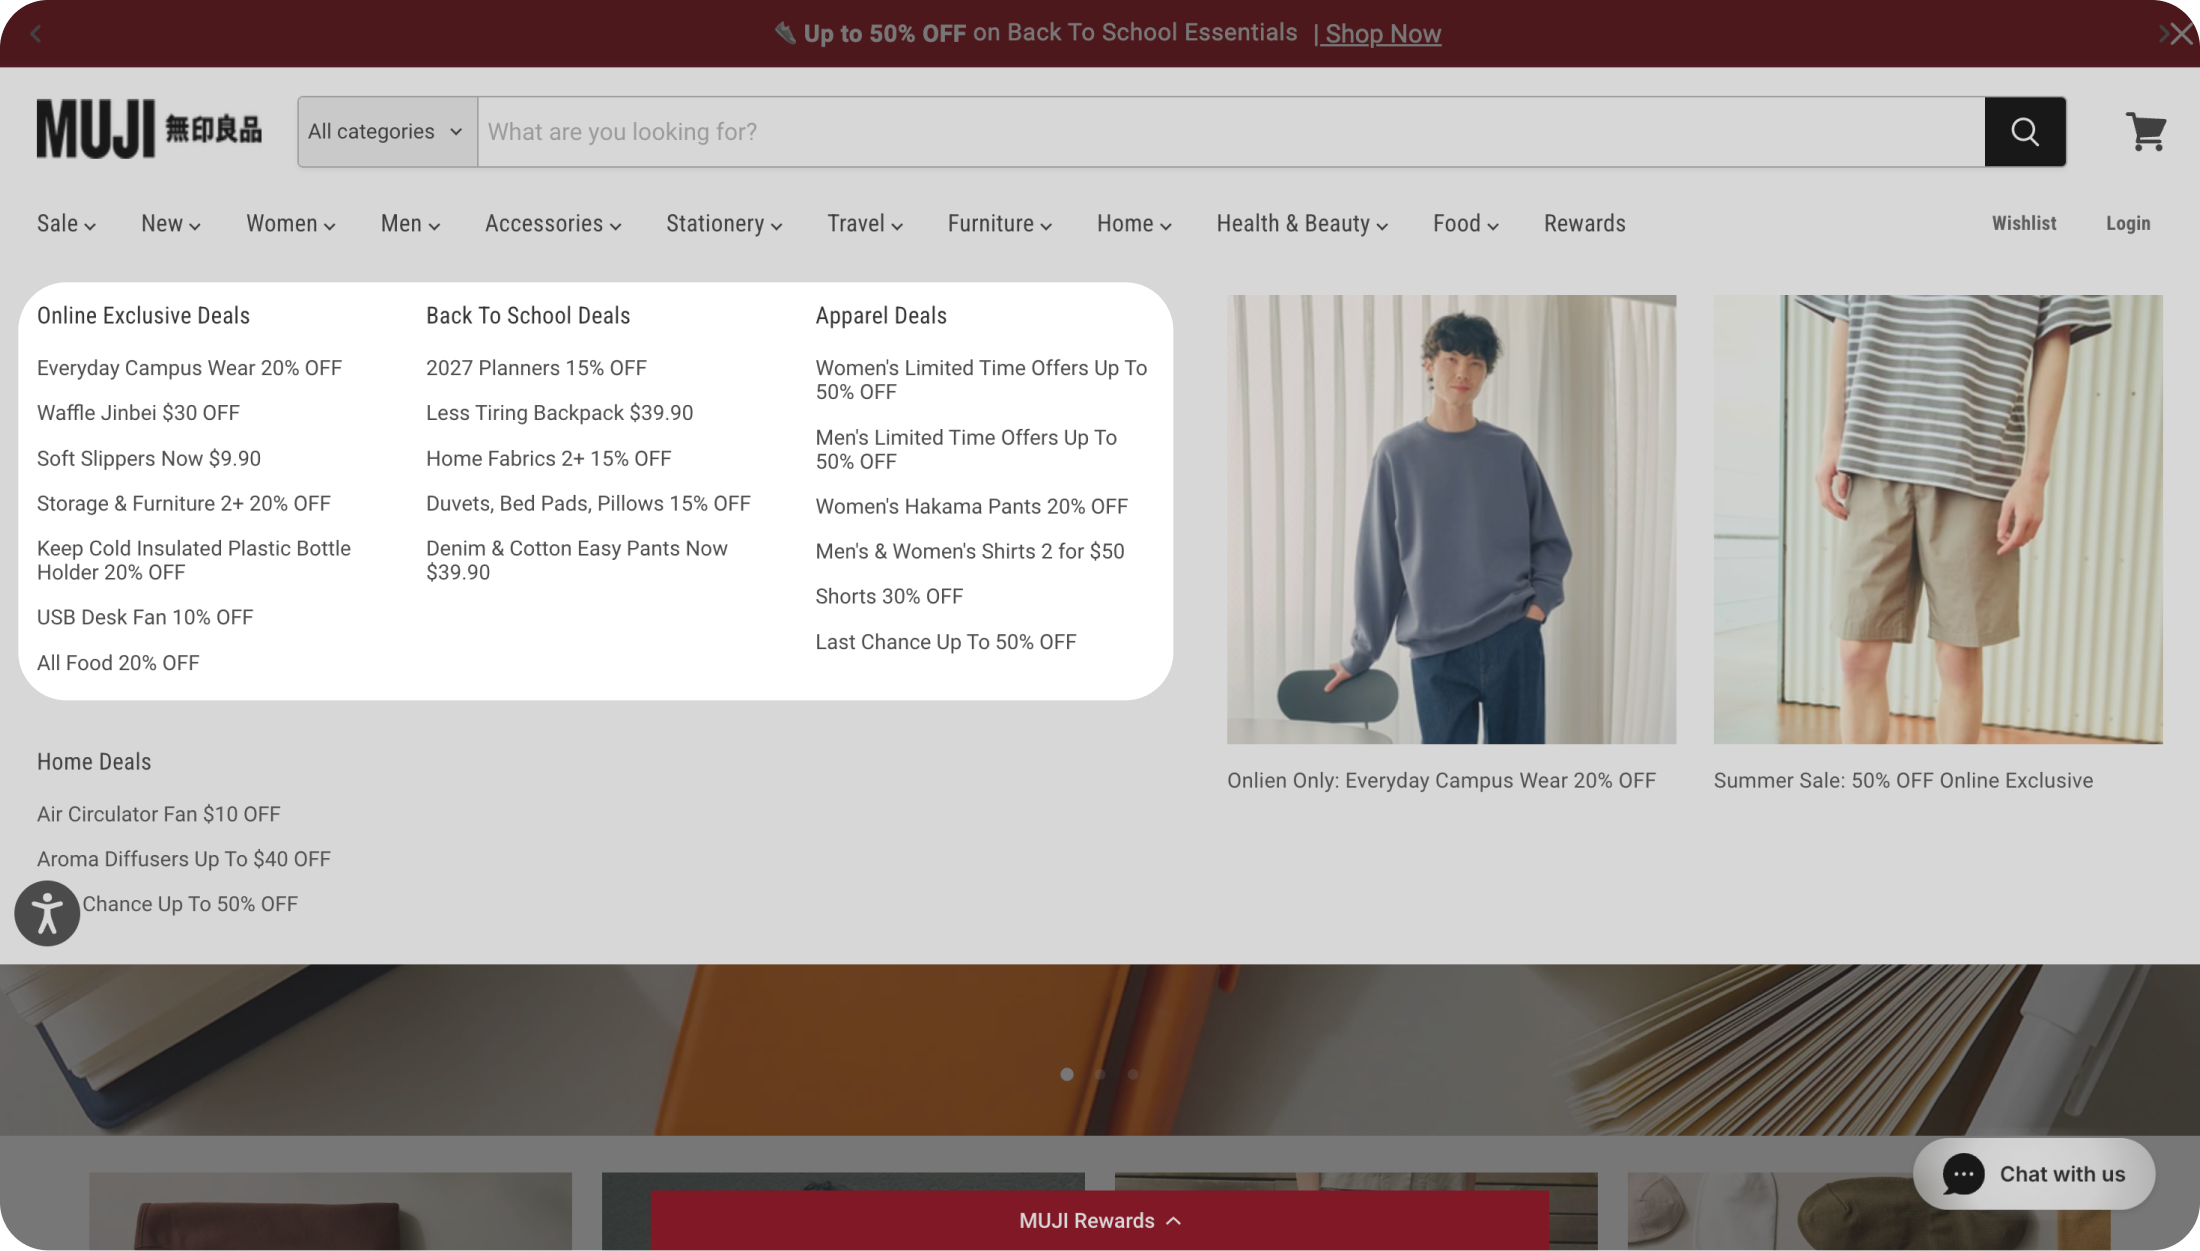Go to Rewards page
Screen dimensions: 2200x1251
click(x=1584, y=223)
